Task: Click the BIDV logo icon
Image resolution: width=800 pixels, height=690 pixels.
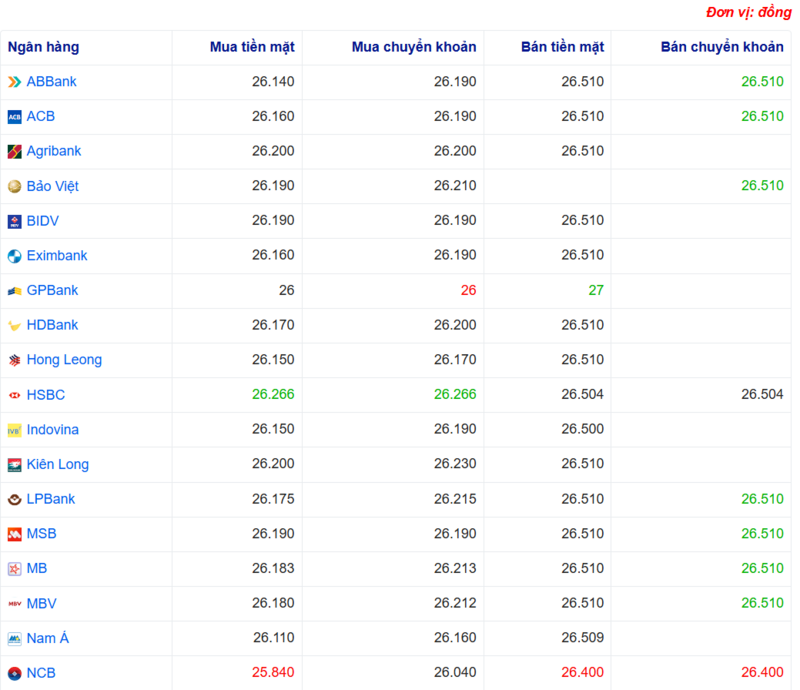Action: pyautogui.click(x=14, y=220)
